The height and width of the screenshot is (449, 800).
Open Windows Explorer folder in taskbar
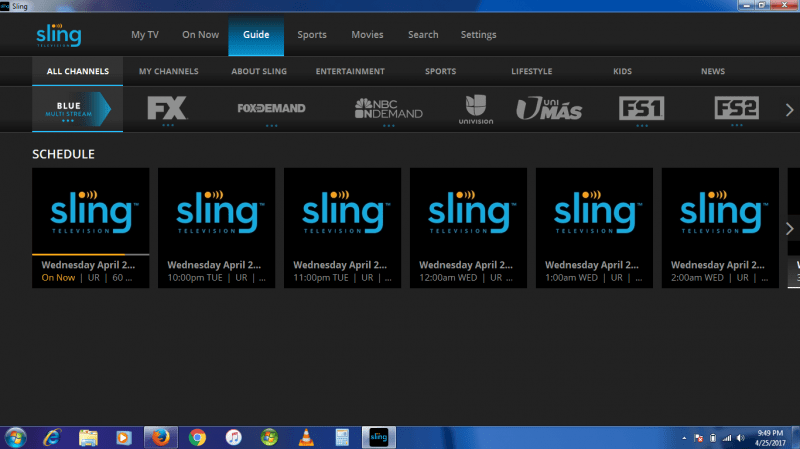point(88,437)
